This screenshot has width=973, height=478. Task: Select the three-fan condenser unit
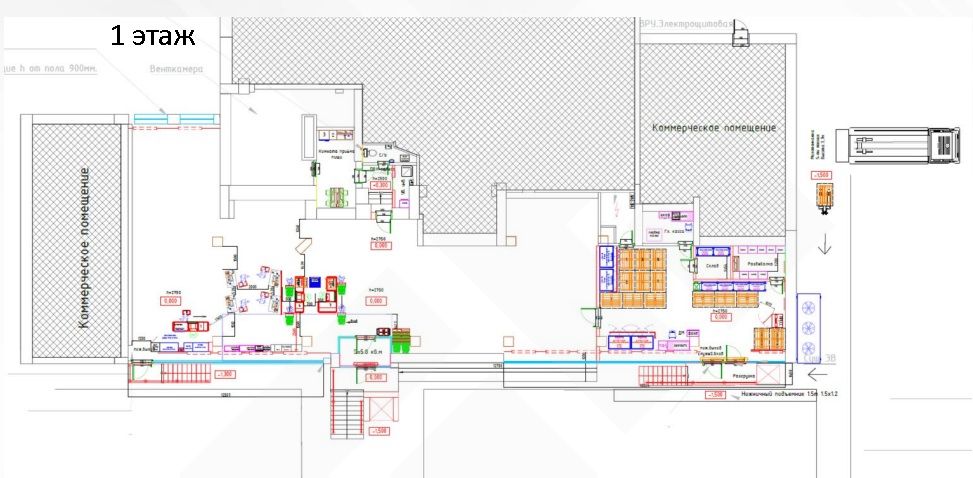pyautogui.click(x=809, y=323)
